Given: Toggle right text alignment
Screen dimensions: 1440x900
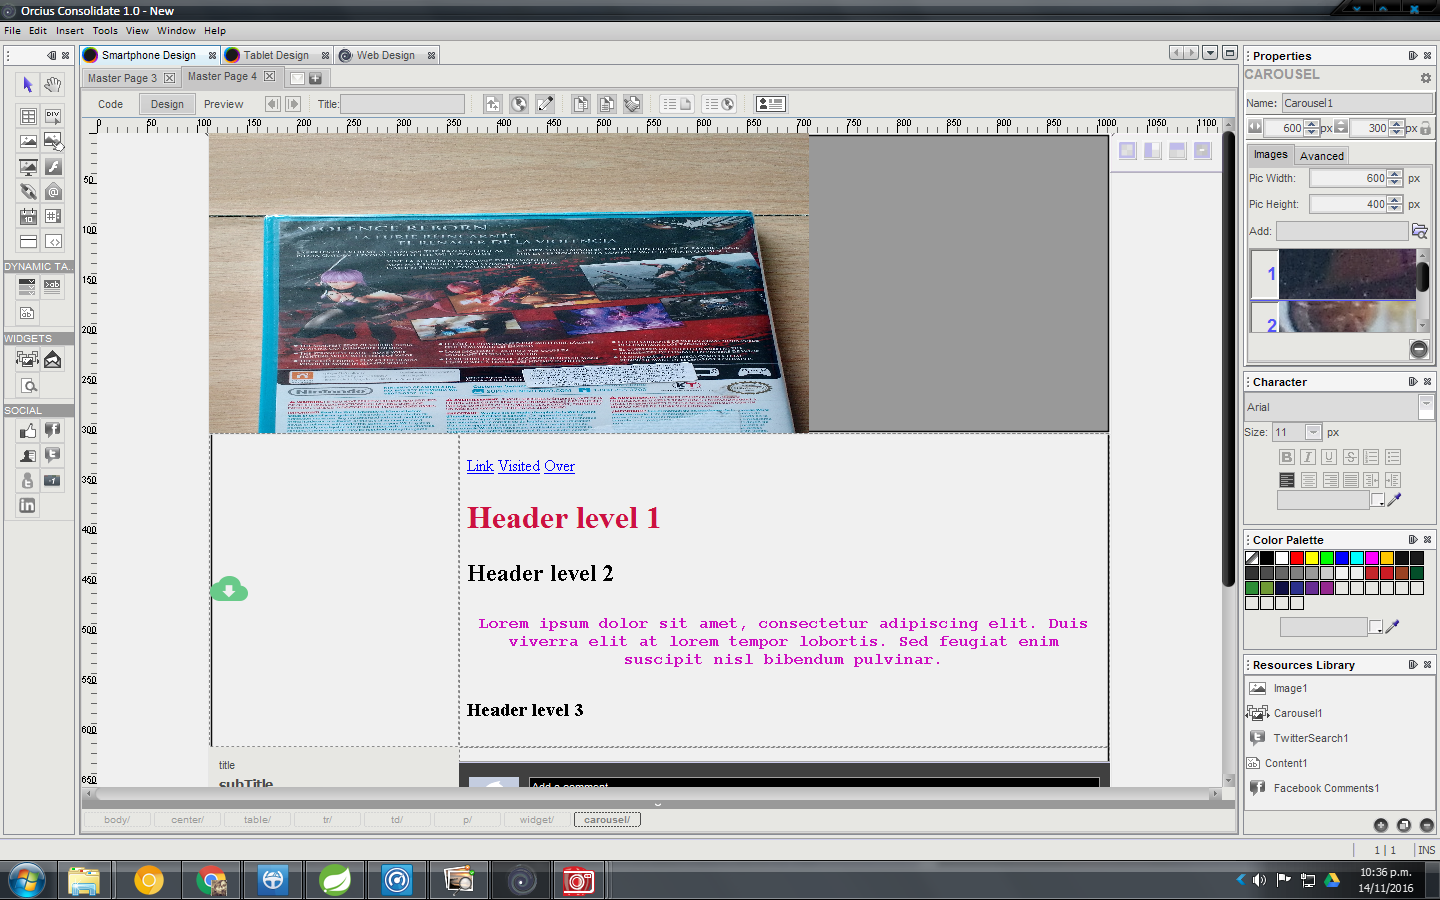Looking at the screenshot, I should click(1329, 480).
